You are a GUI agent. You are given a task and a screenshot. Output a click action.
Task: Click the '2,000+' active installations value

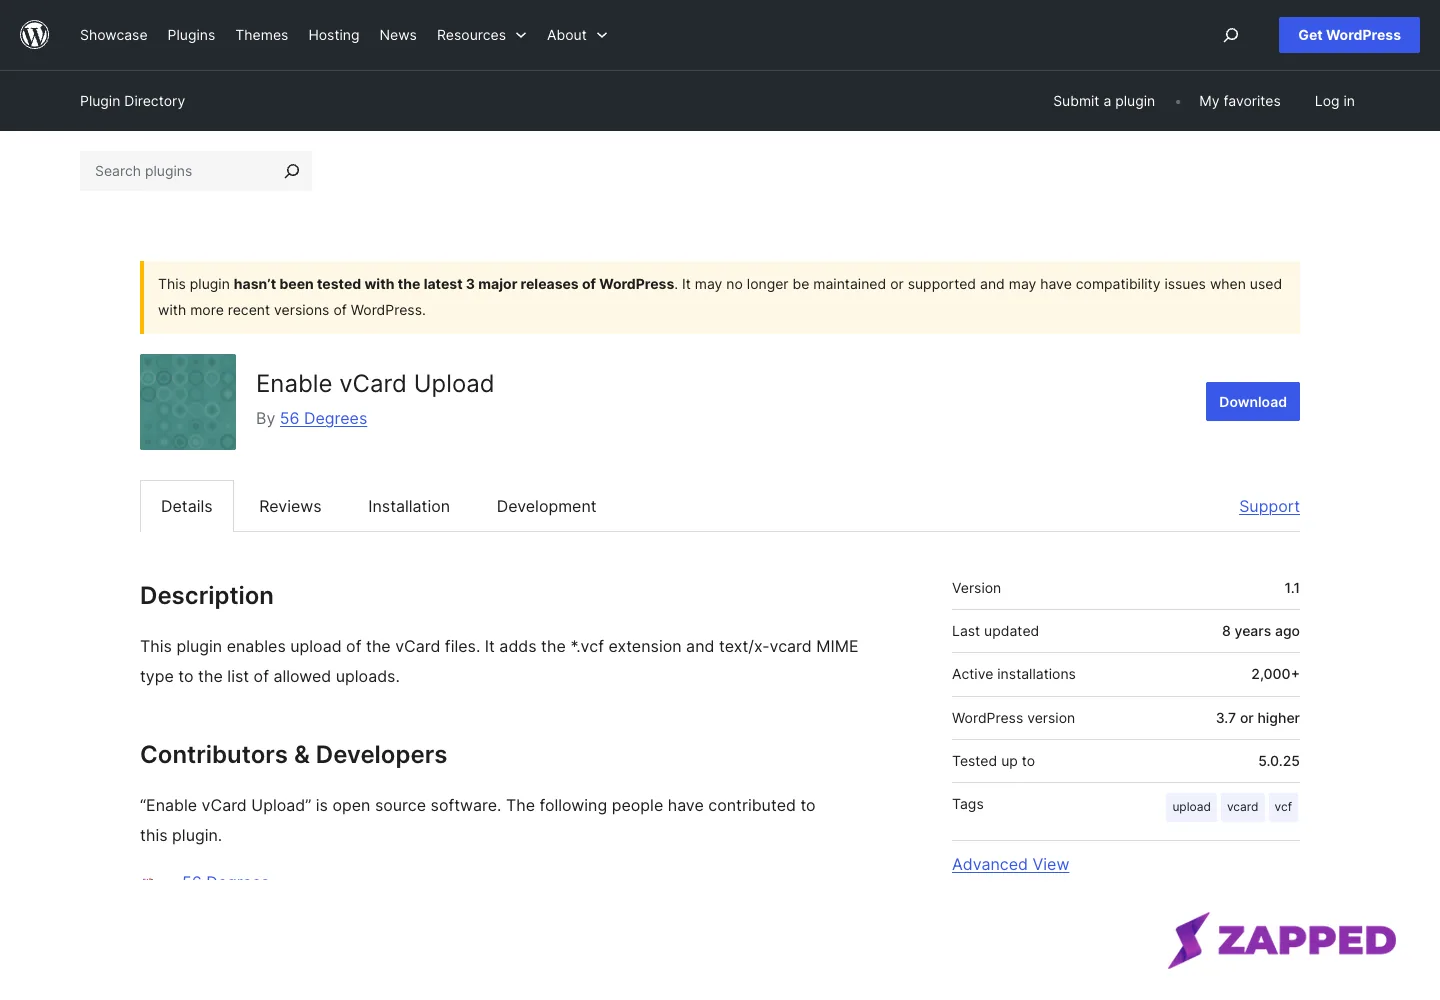click(x=1275, y=674)
